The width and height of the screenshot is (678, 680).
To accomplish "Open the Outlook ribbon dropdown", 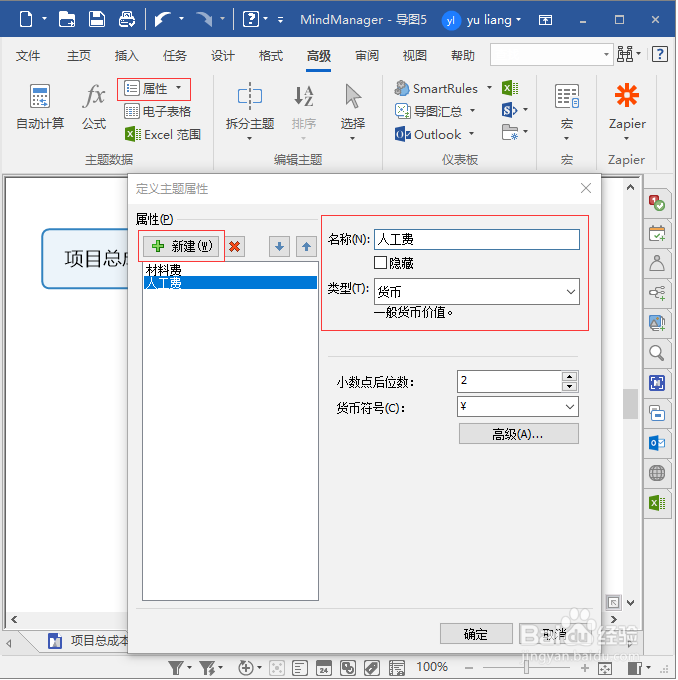I will 472,134.
